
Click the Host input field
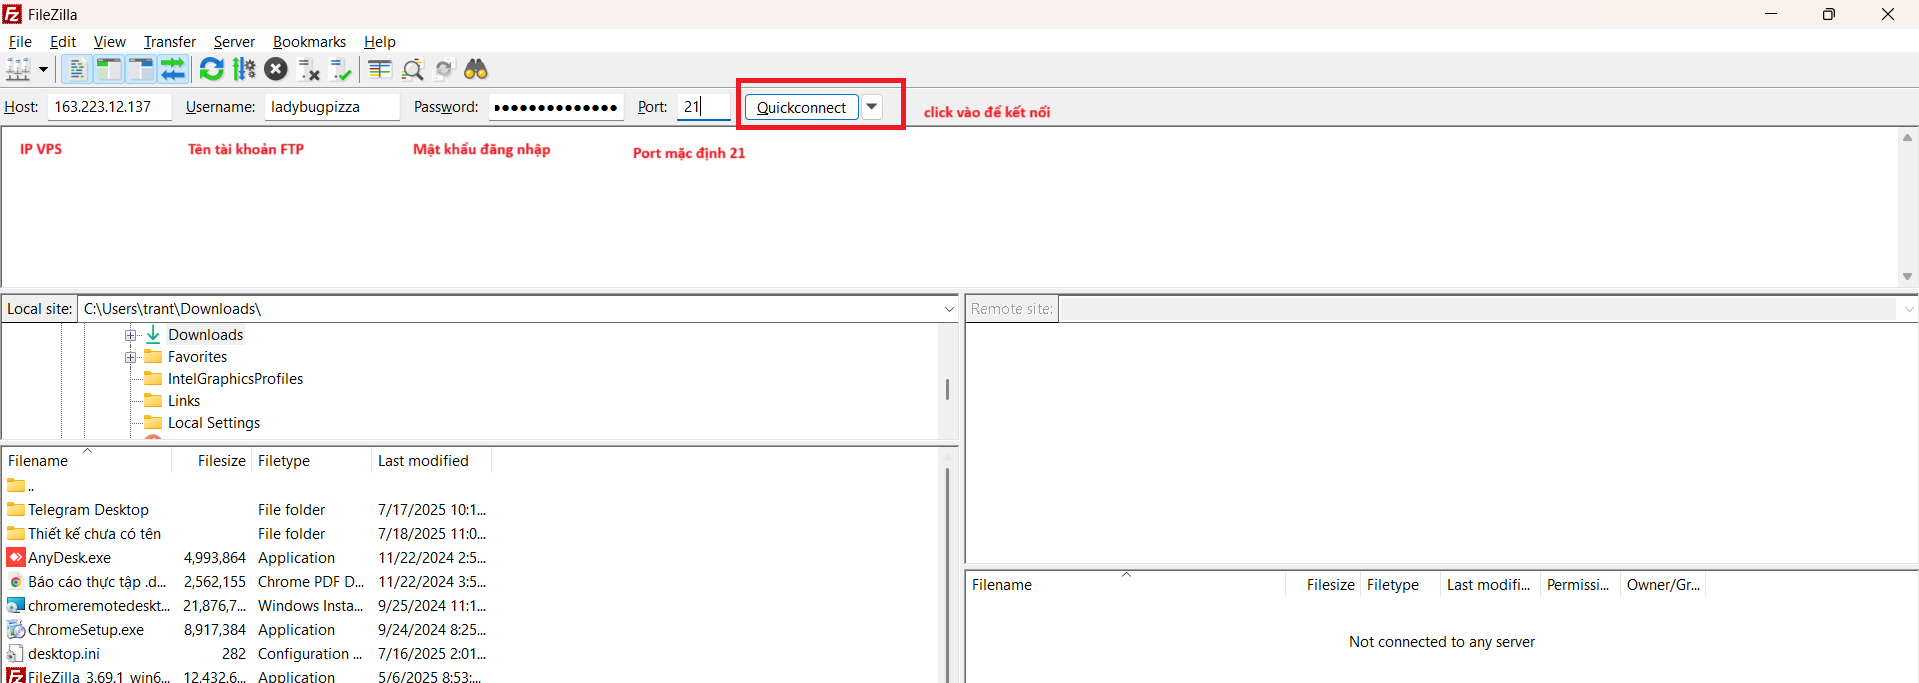click(x=109, y=107)
